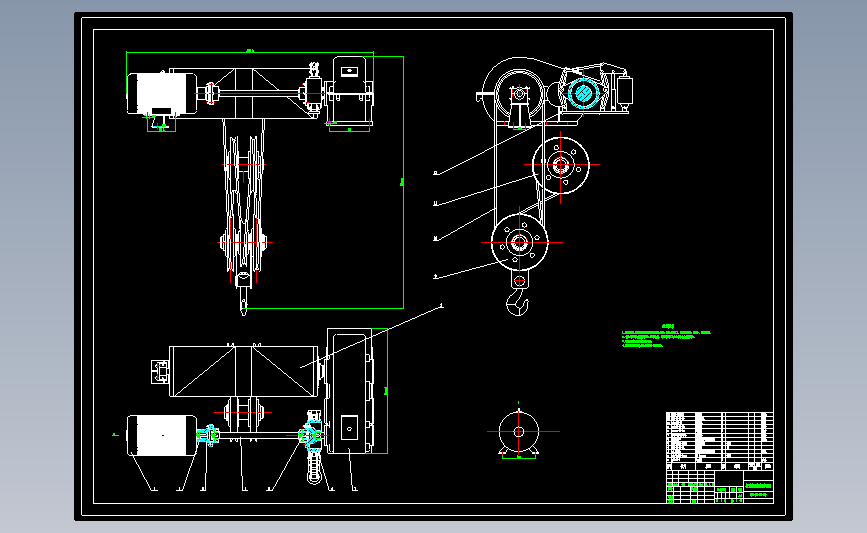Click the gearbox housing in the top front view
867x533 pixels.
[x=350, y=90]
